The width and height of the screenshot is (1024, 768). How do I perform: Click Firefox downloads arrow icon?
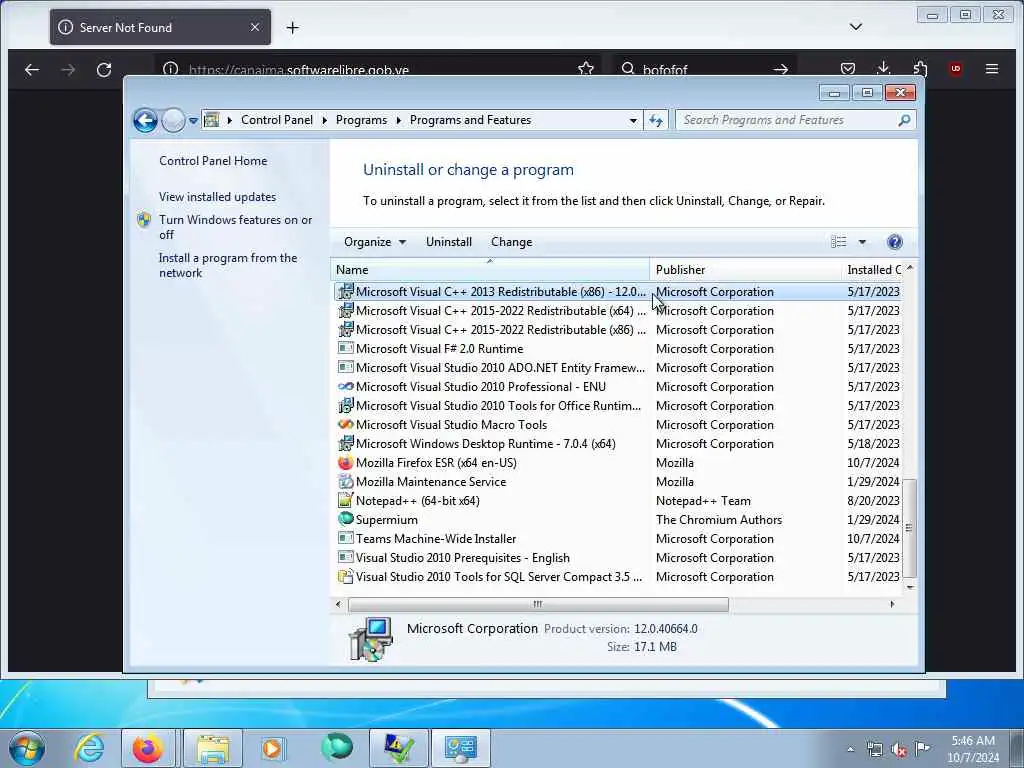pyautogui.click(x=884, y=69)
